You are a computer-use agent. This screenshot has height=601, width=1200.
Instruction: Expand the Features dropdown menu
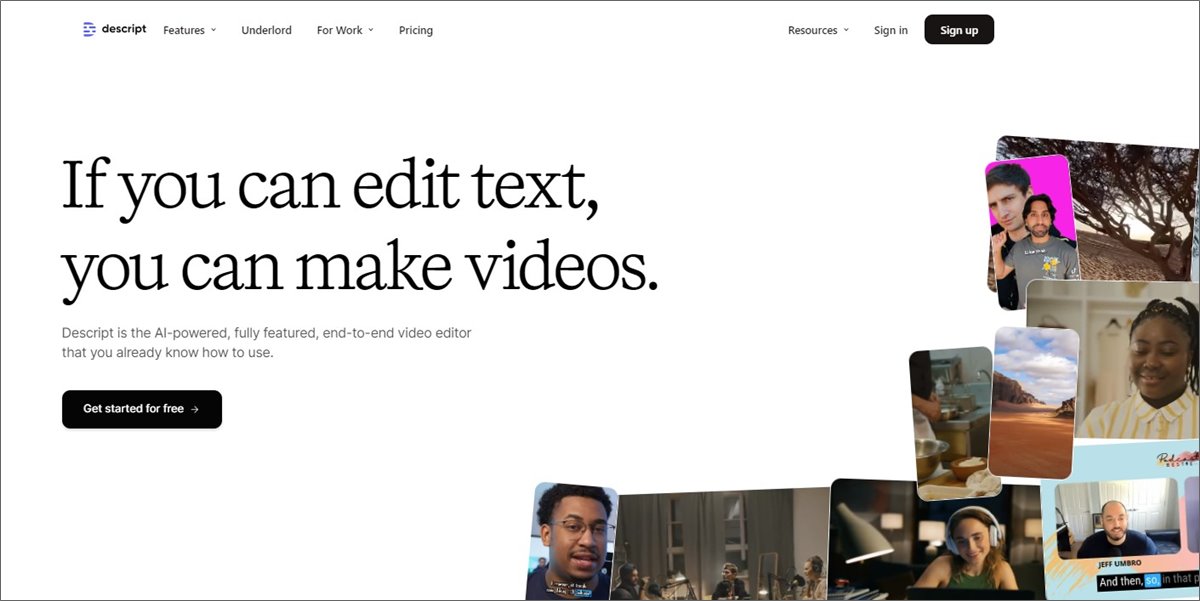[x=189, y=30]
